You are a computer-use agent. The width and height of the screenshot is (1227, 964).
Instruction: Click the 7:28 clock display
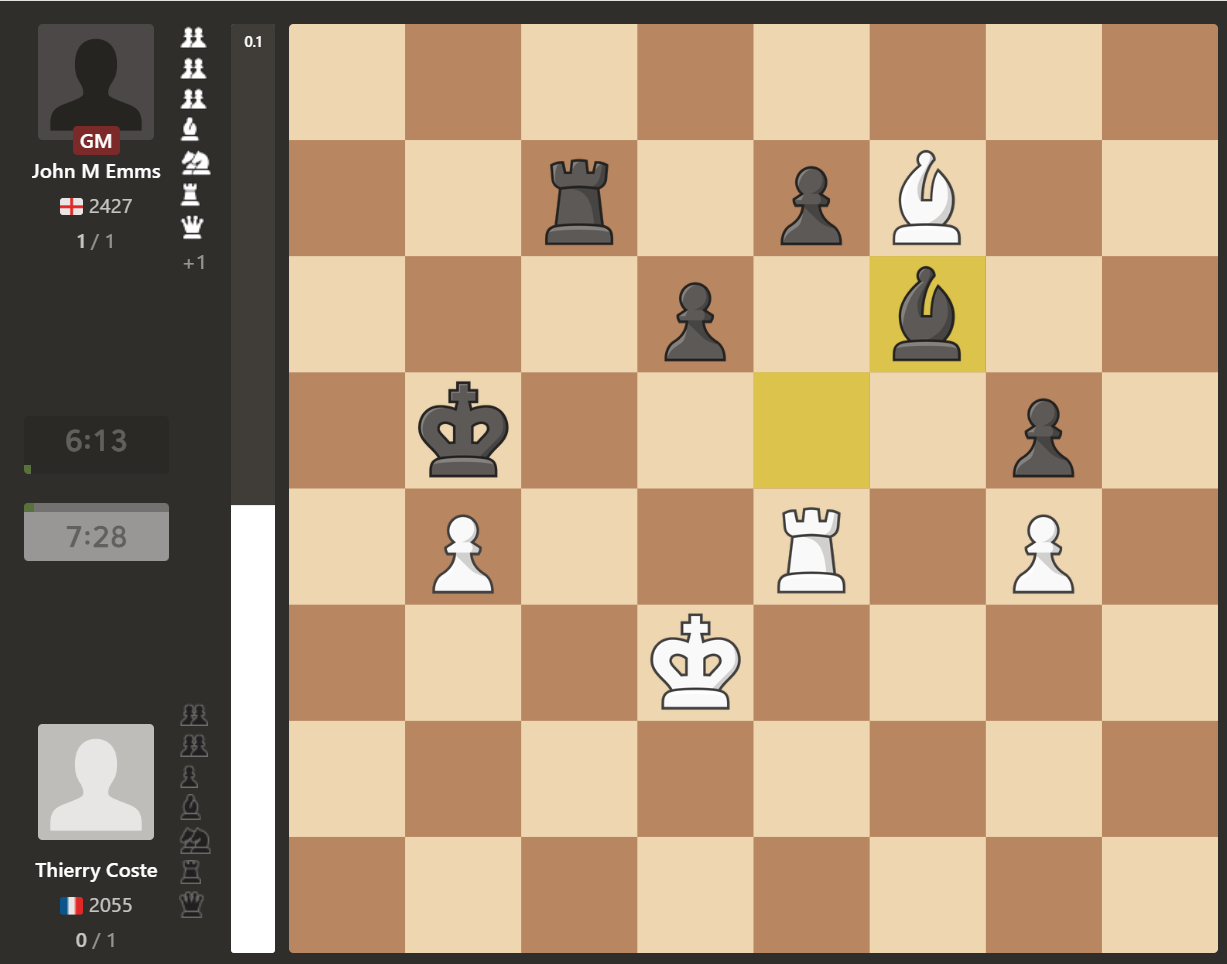pos(96,535)
